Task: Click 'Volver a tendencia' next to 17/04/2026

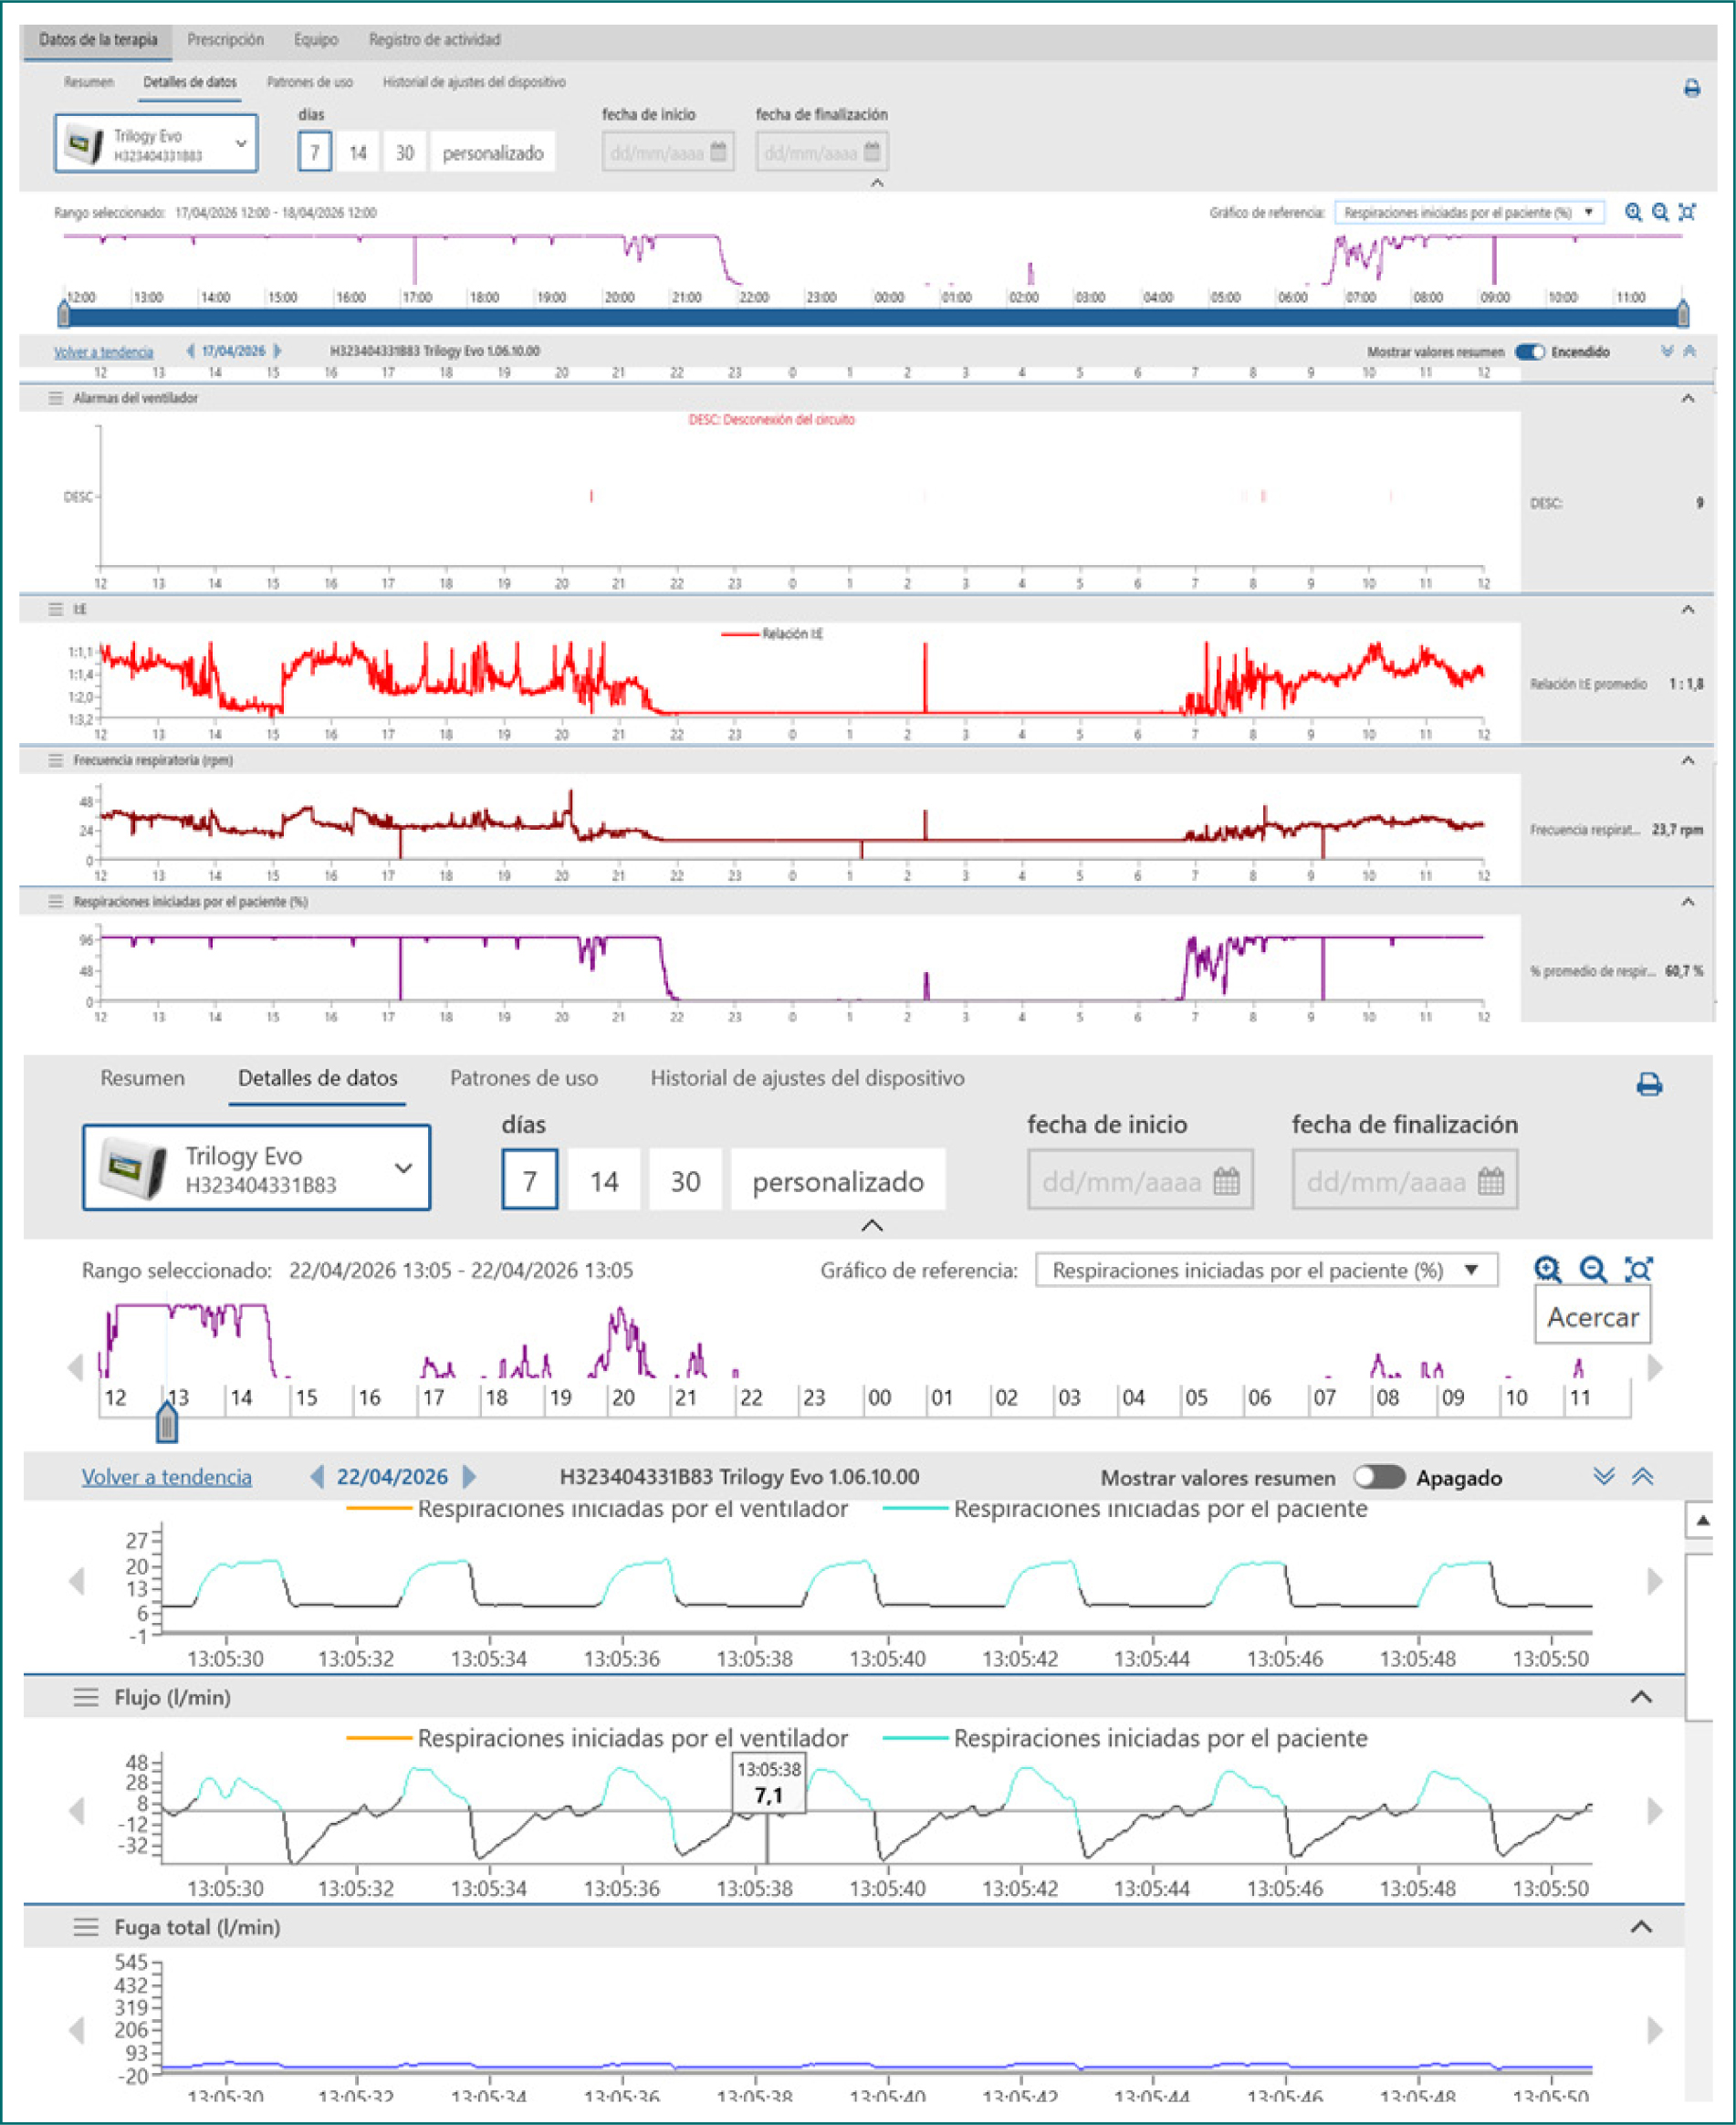Action: click(104, 352)
